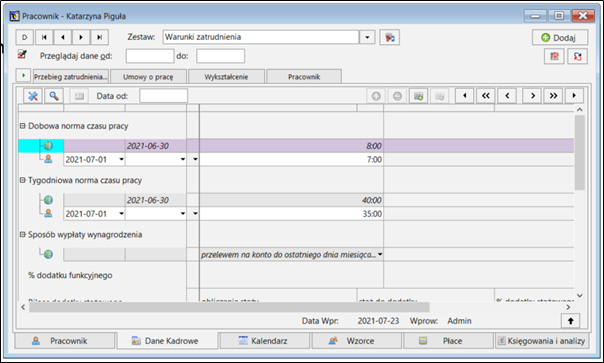Viewport: 604px width, 363px height.
Task: Switch to Umowy o pracę tab
Action: 148,77
